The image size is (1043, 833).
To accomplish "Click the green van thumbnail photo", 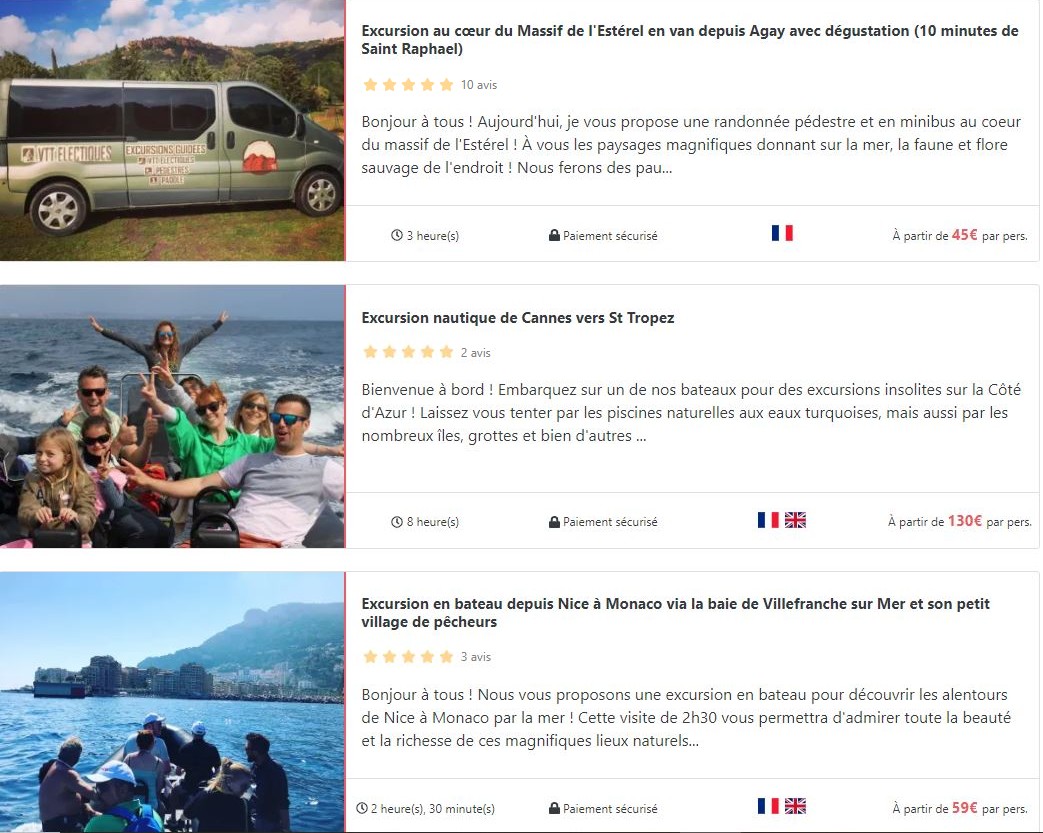I will (172, 130).
